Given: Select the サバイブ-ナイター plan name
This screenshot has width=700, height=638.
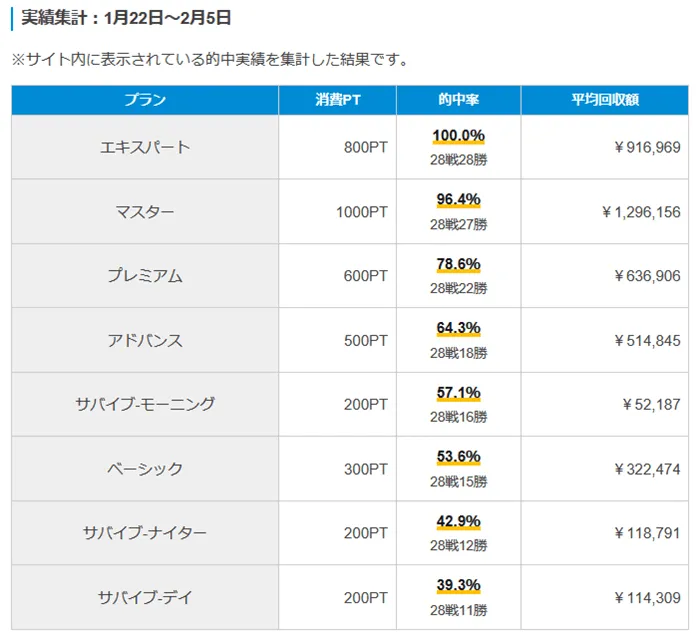Looking at the screenshot, I should (x=145, y=533).
